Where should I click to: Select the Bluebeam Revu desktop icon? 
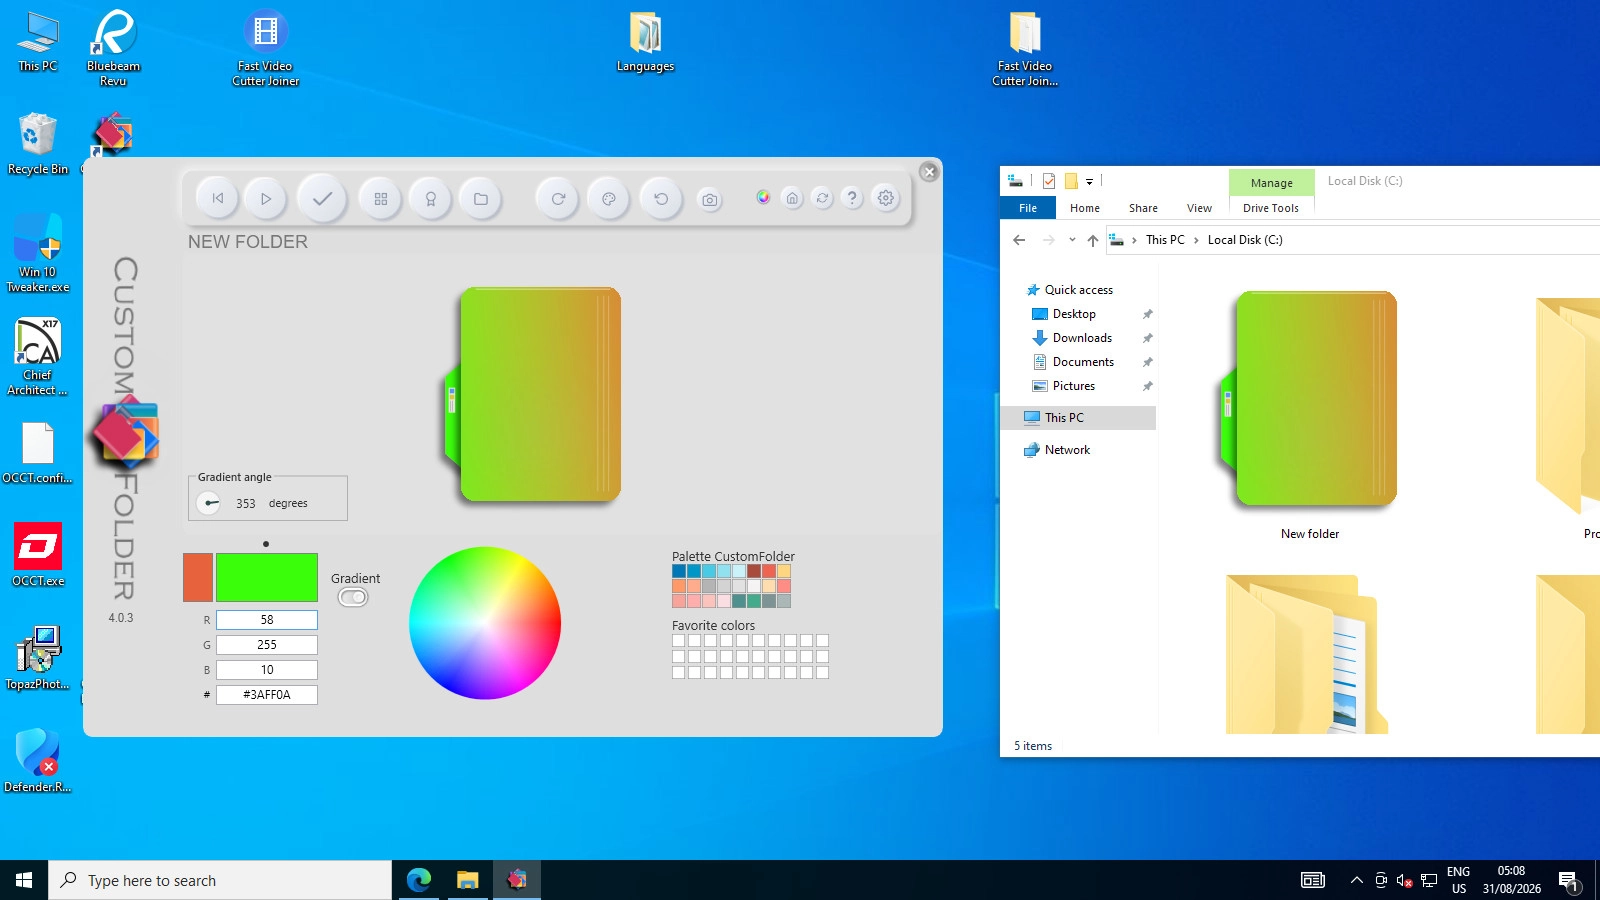pos(113,47)
